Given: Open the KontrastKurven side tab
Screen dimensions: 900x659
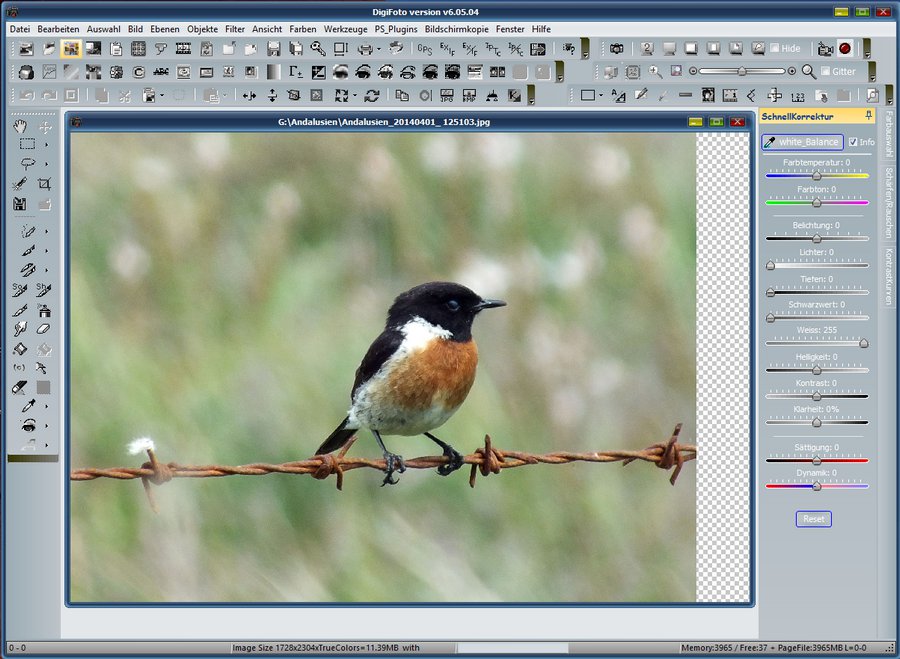Looking at the screenshot, I should coord(886,276).
